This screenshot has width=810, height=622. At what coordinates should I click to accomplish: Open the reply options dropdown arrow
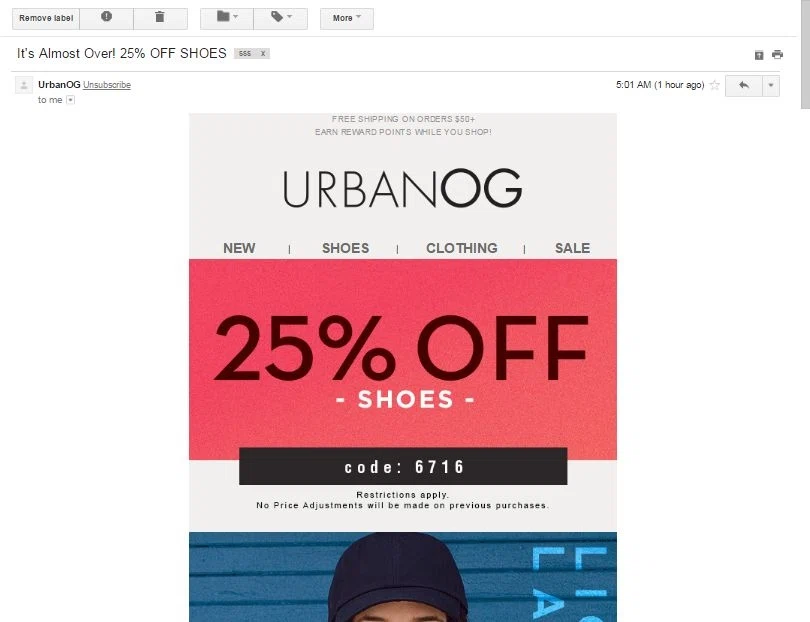pos(771,86)
